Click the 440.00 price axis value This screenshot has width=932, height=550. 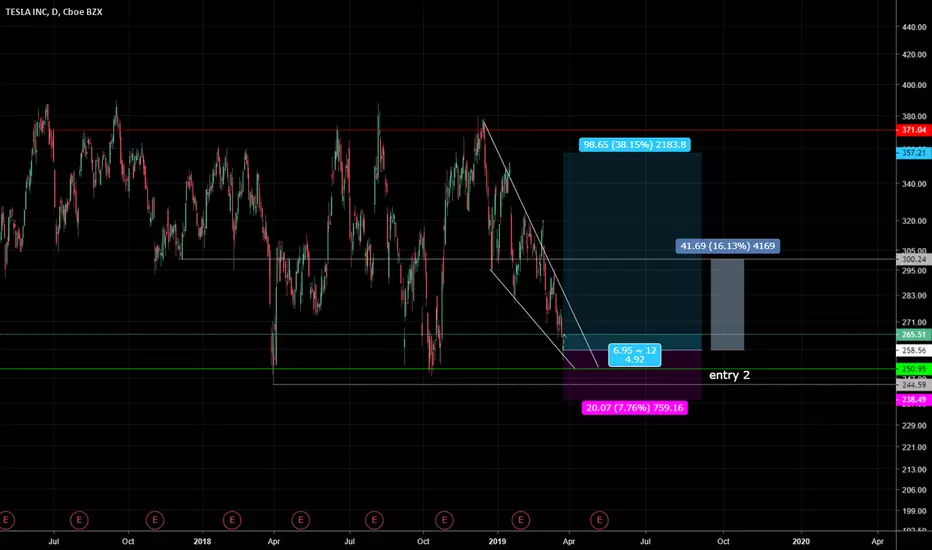point(914,27)
